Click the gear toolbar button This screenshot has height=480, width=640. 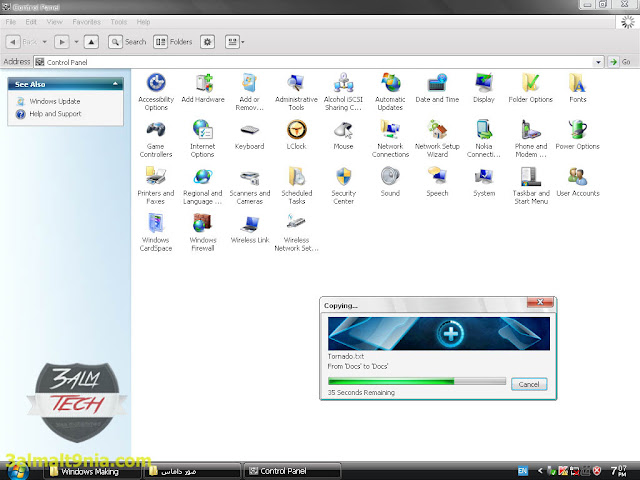coord(207,42)
